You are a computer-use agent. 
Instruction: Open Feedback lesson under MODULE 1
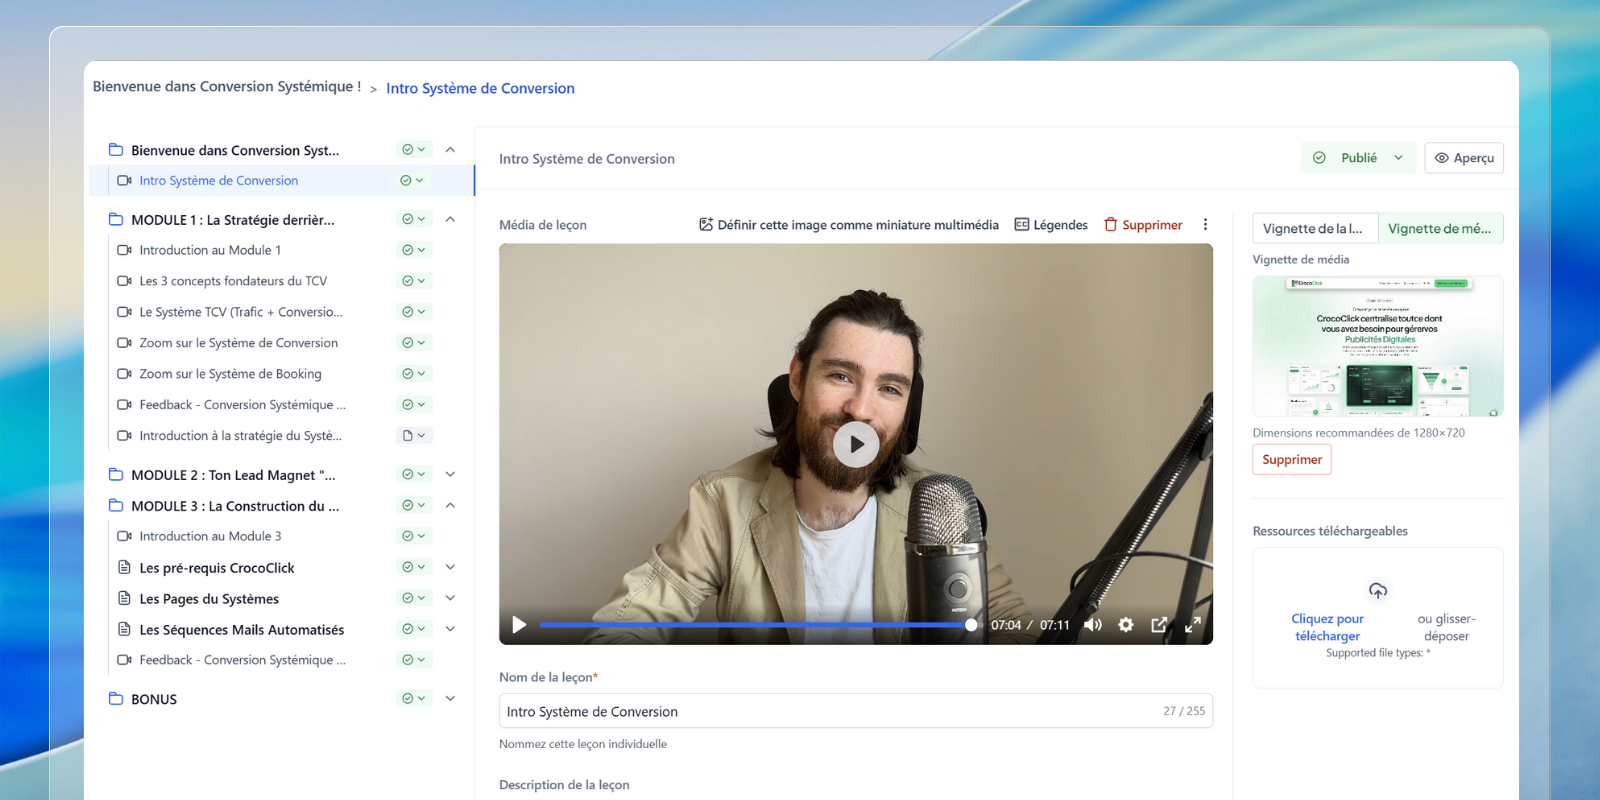(x=243, y=405)
